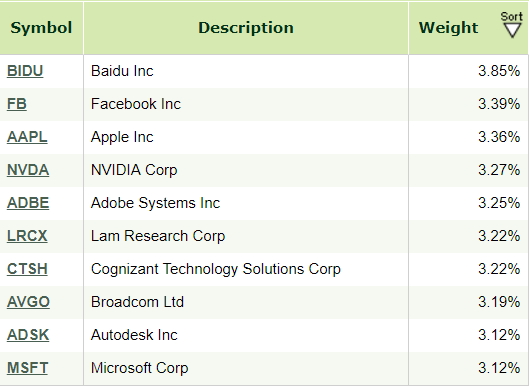Open the NVDA symbol link
Image resolution: width=529 pixels, height=386 pixels.
pos(28,170)
